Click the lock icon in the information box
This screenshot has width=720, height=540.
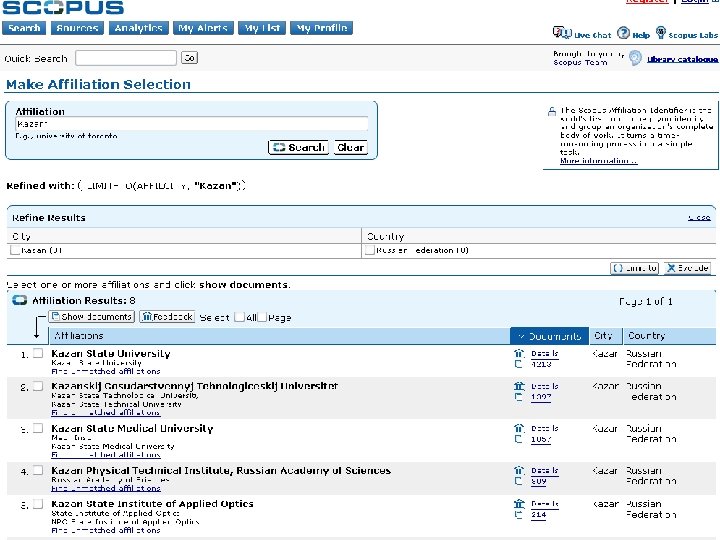(551, 111)
